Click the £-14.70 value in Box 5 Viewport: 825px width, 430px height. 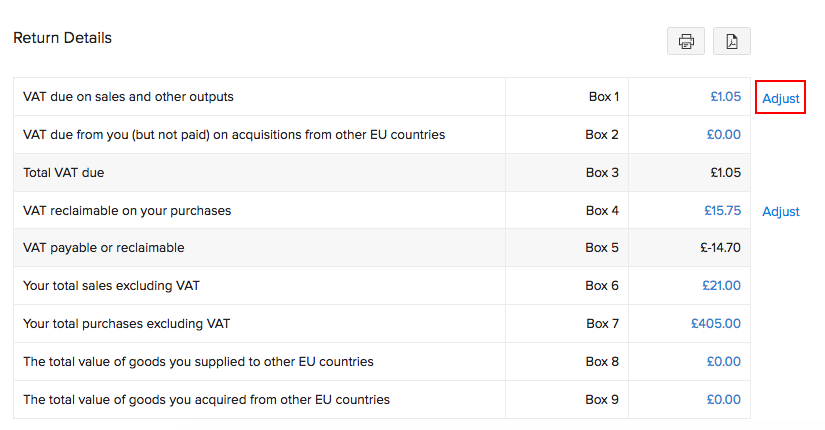tap(720, 247)
